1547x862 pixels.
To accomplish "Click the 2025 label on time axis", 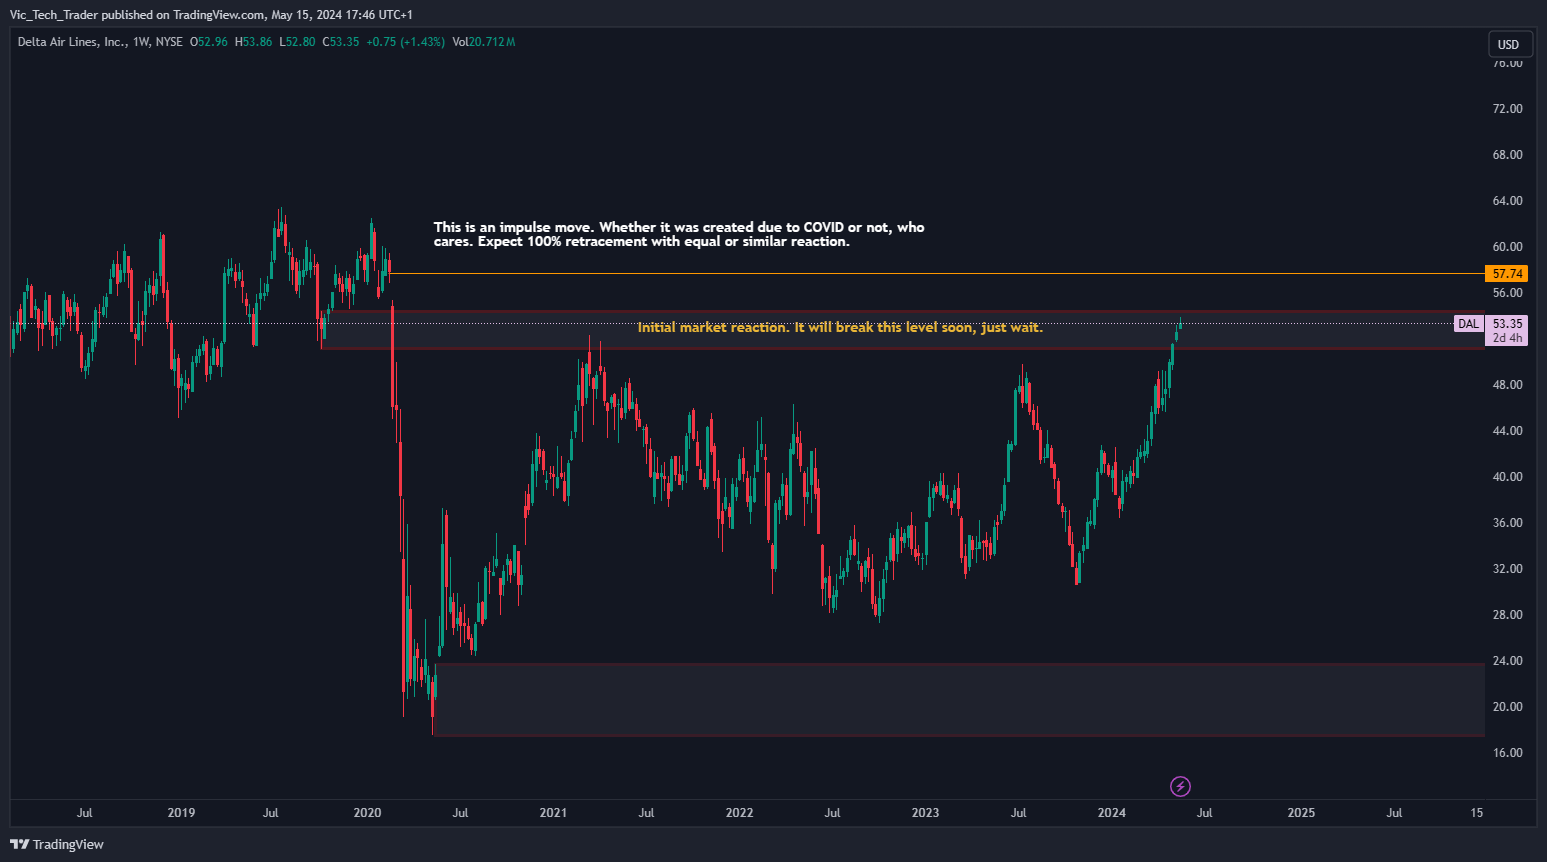I will [x=1301, y=813].
